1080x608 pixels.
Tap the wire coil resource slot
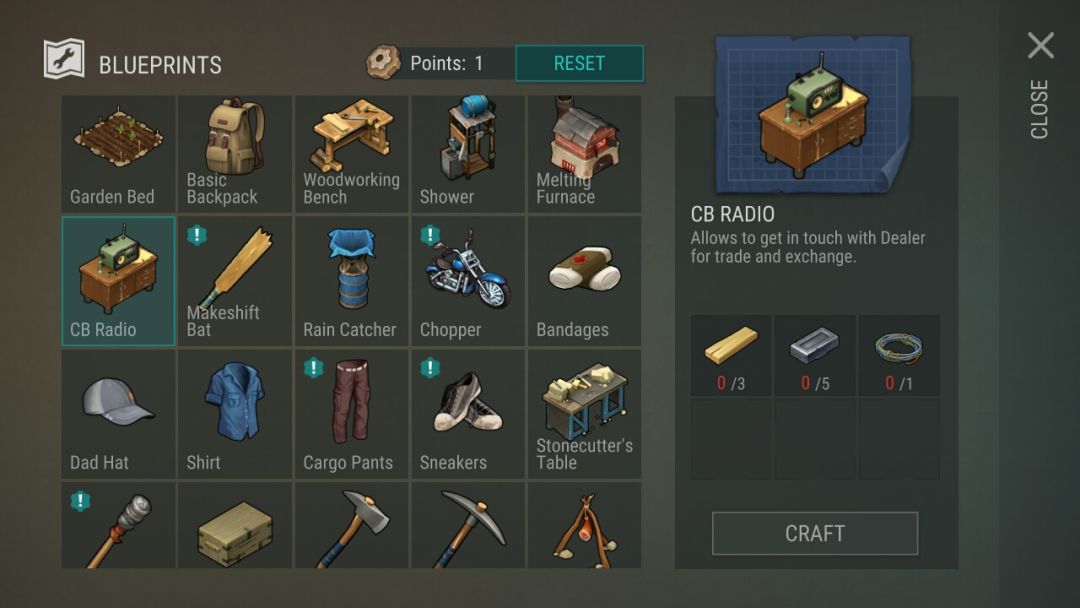tap(899, 355)
